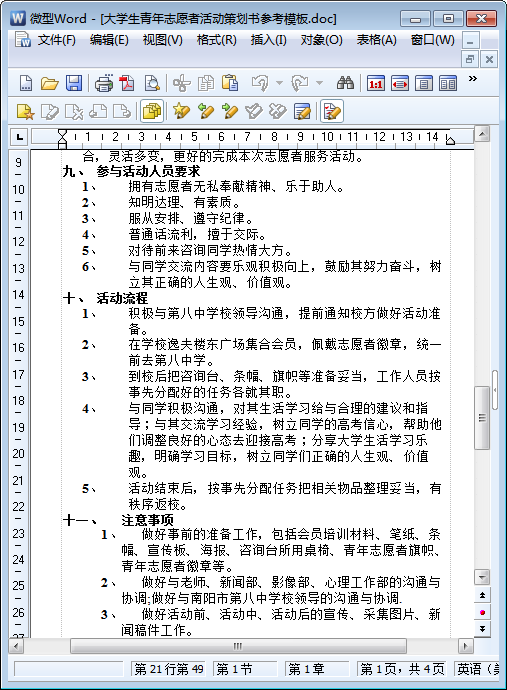
Task: Click the right indent marker on ruler
Action: (x=450, y=140)
